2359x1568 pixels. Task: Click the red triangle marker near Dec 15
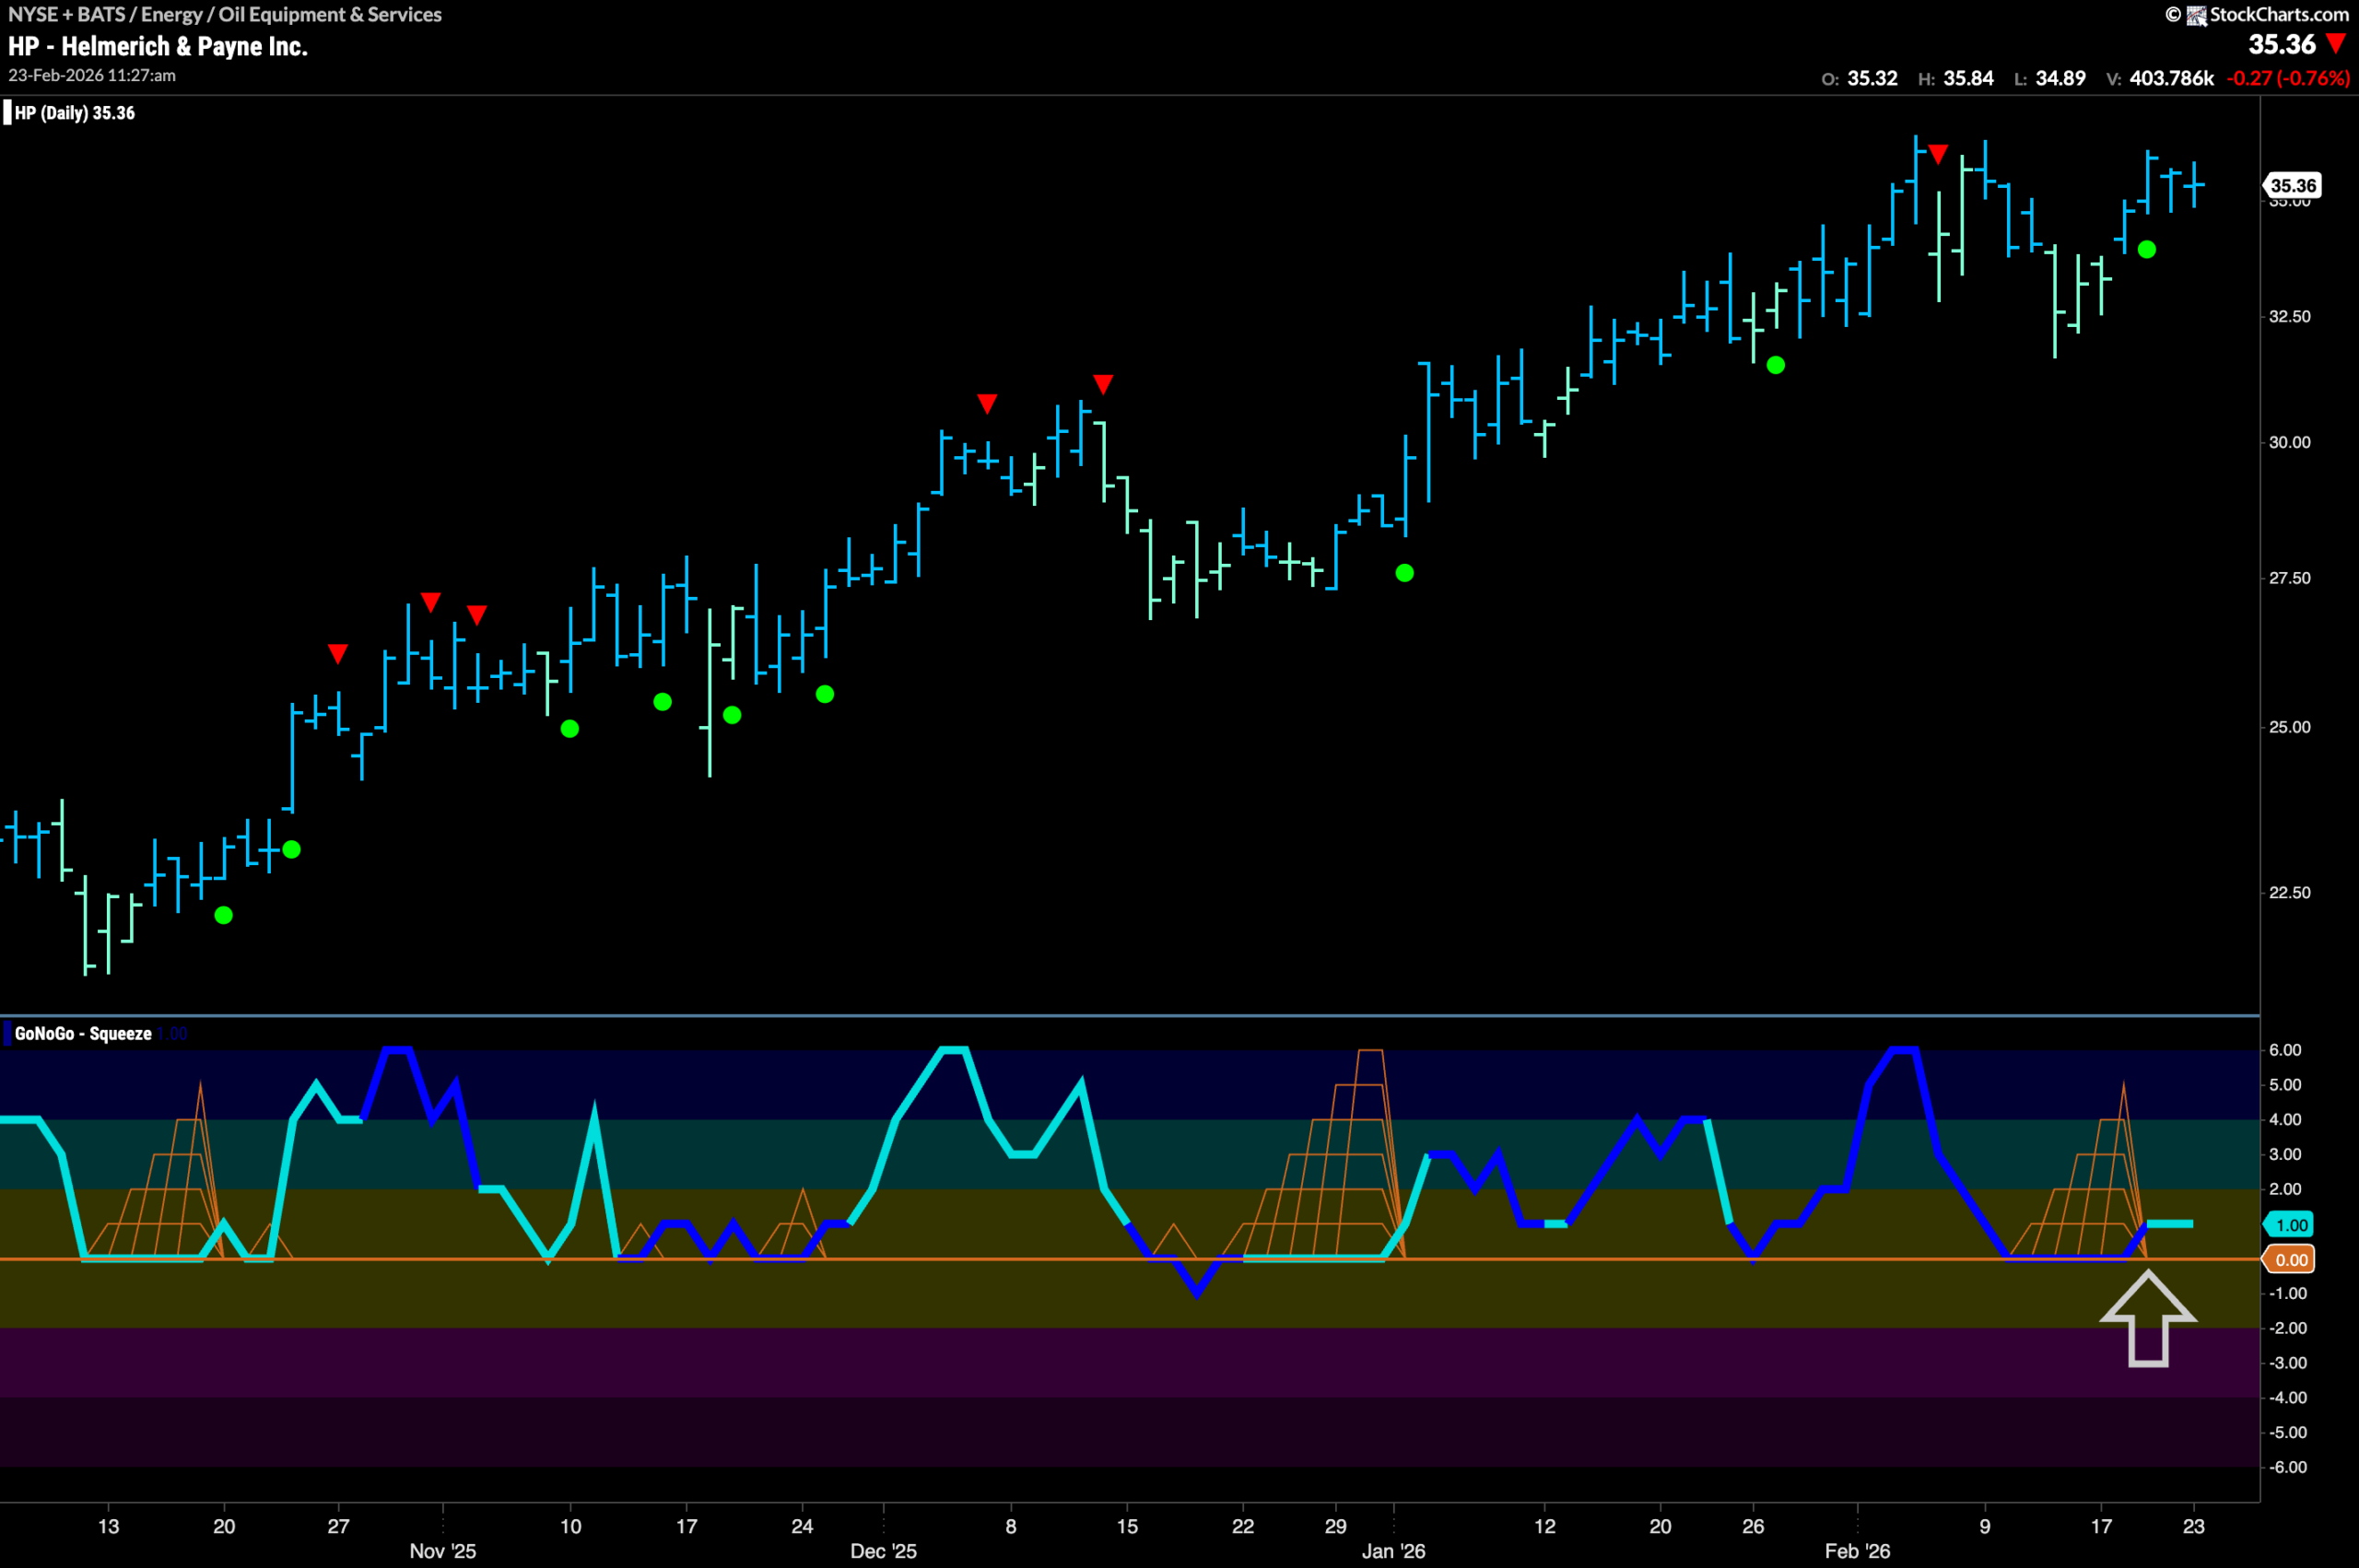[x=1103, y=384]
